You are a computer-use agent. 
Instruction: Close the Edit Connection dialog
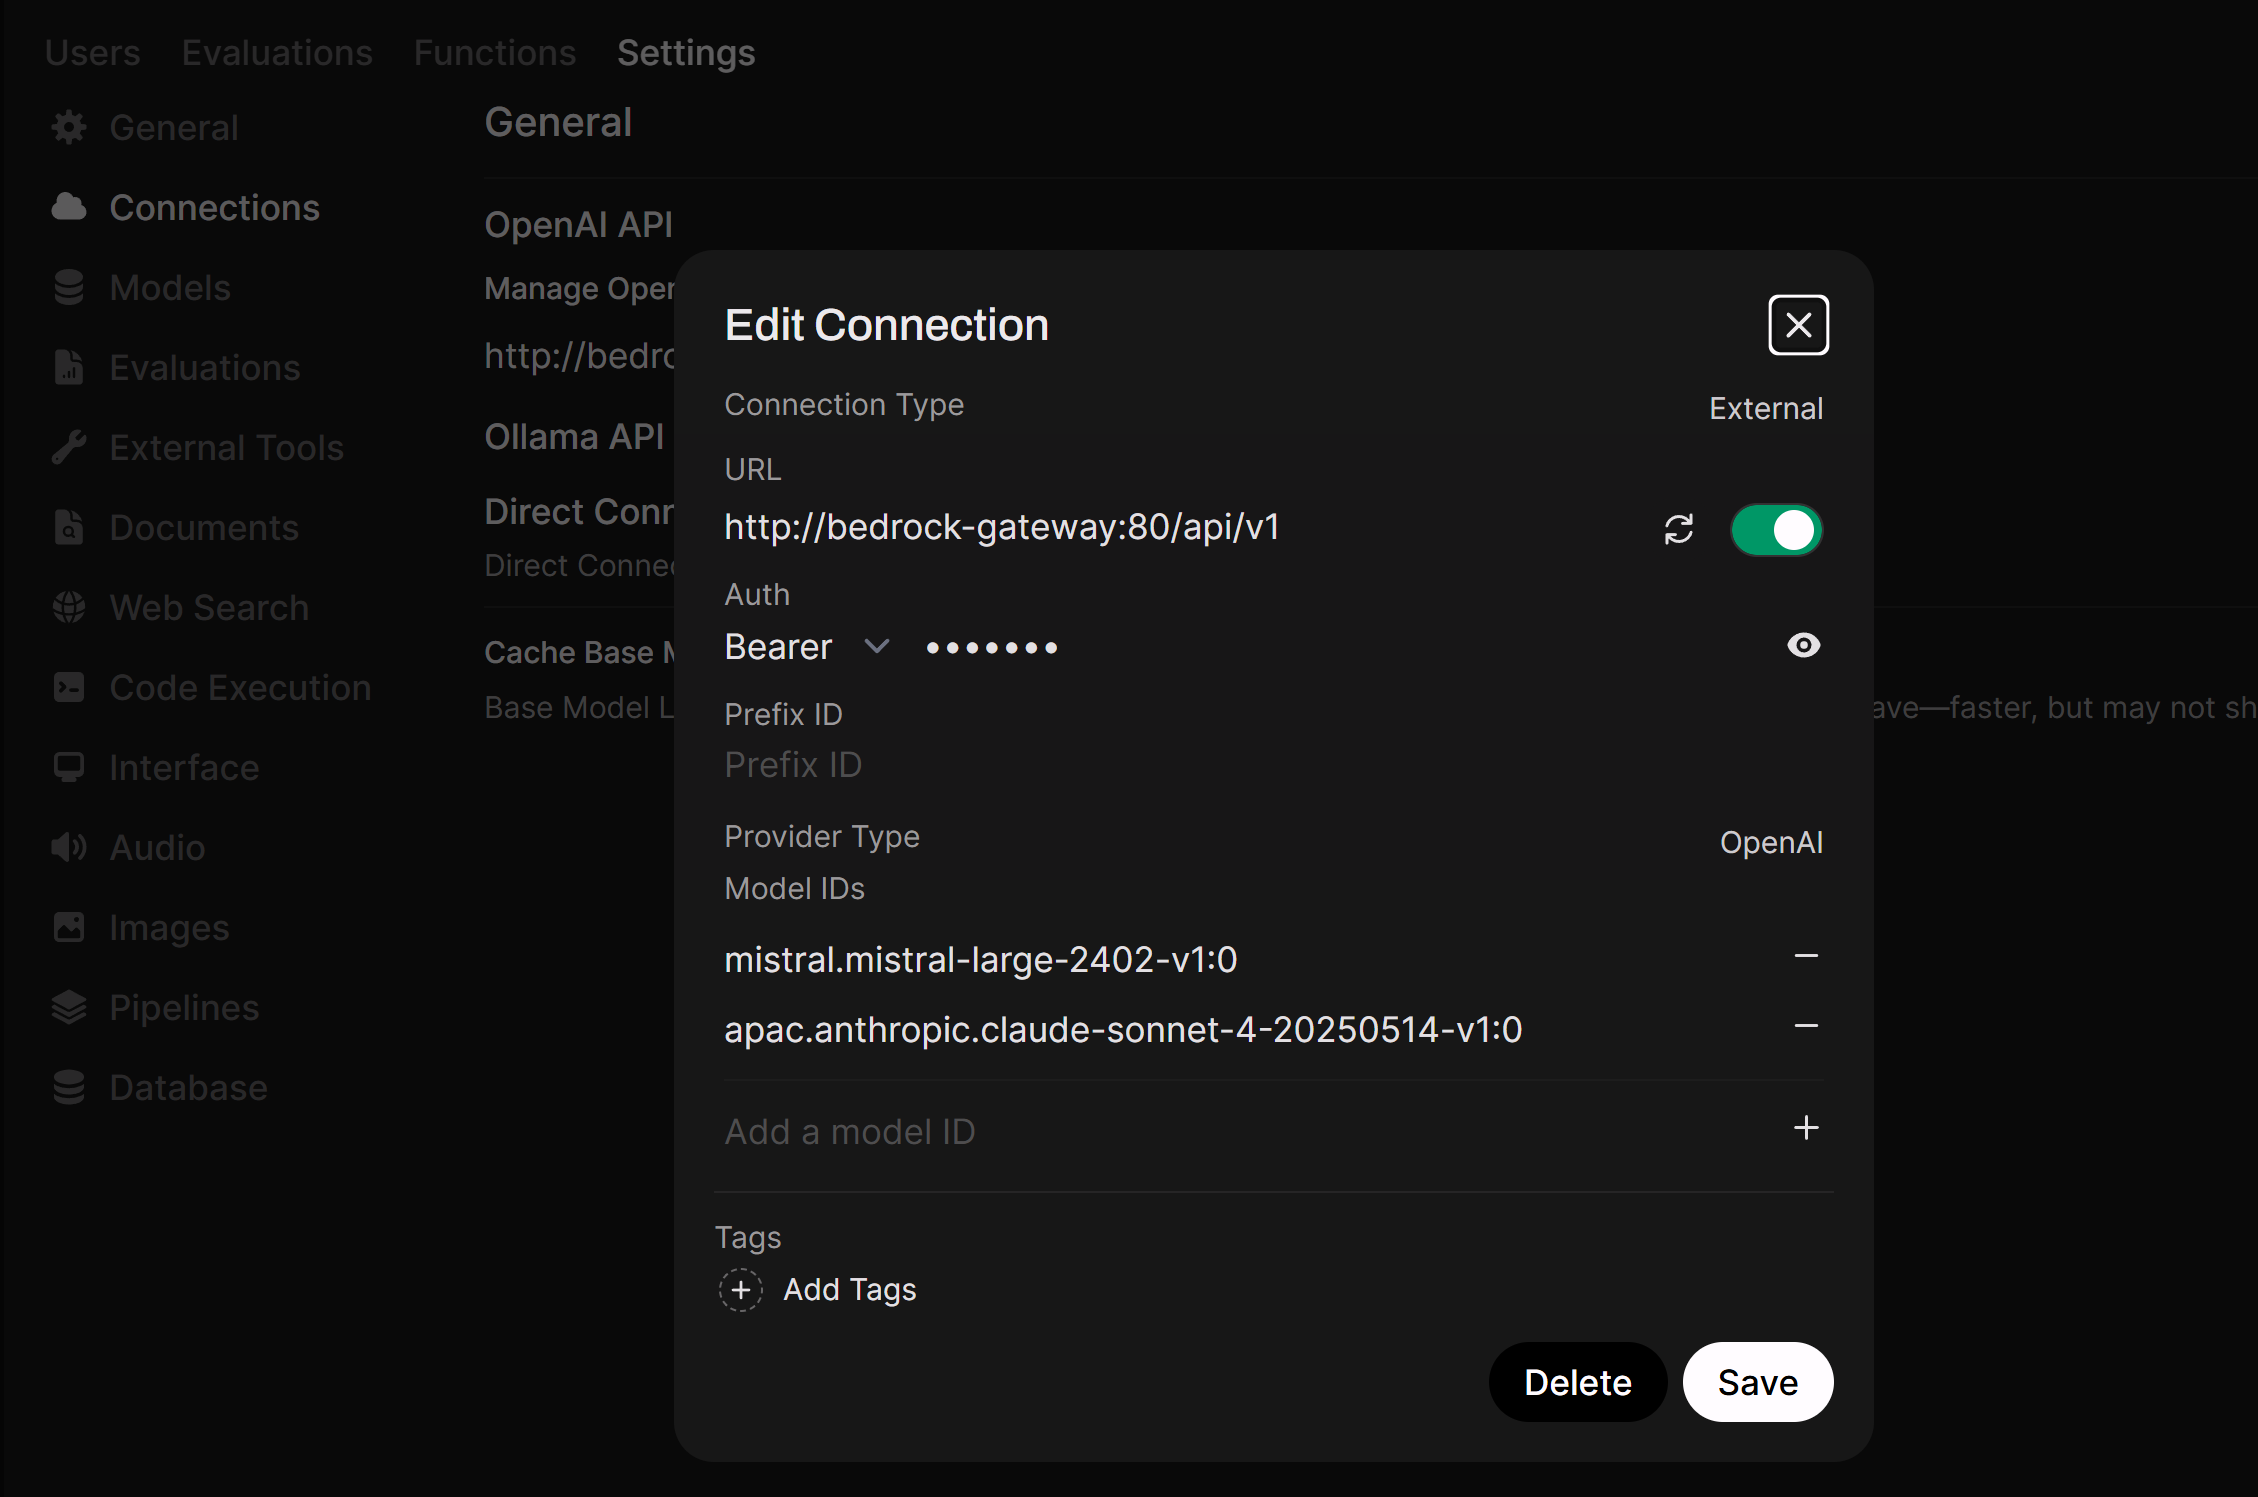(1798, 325)
